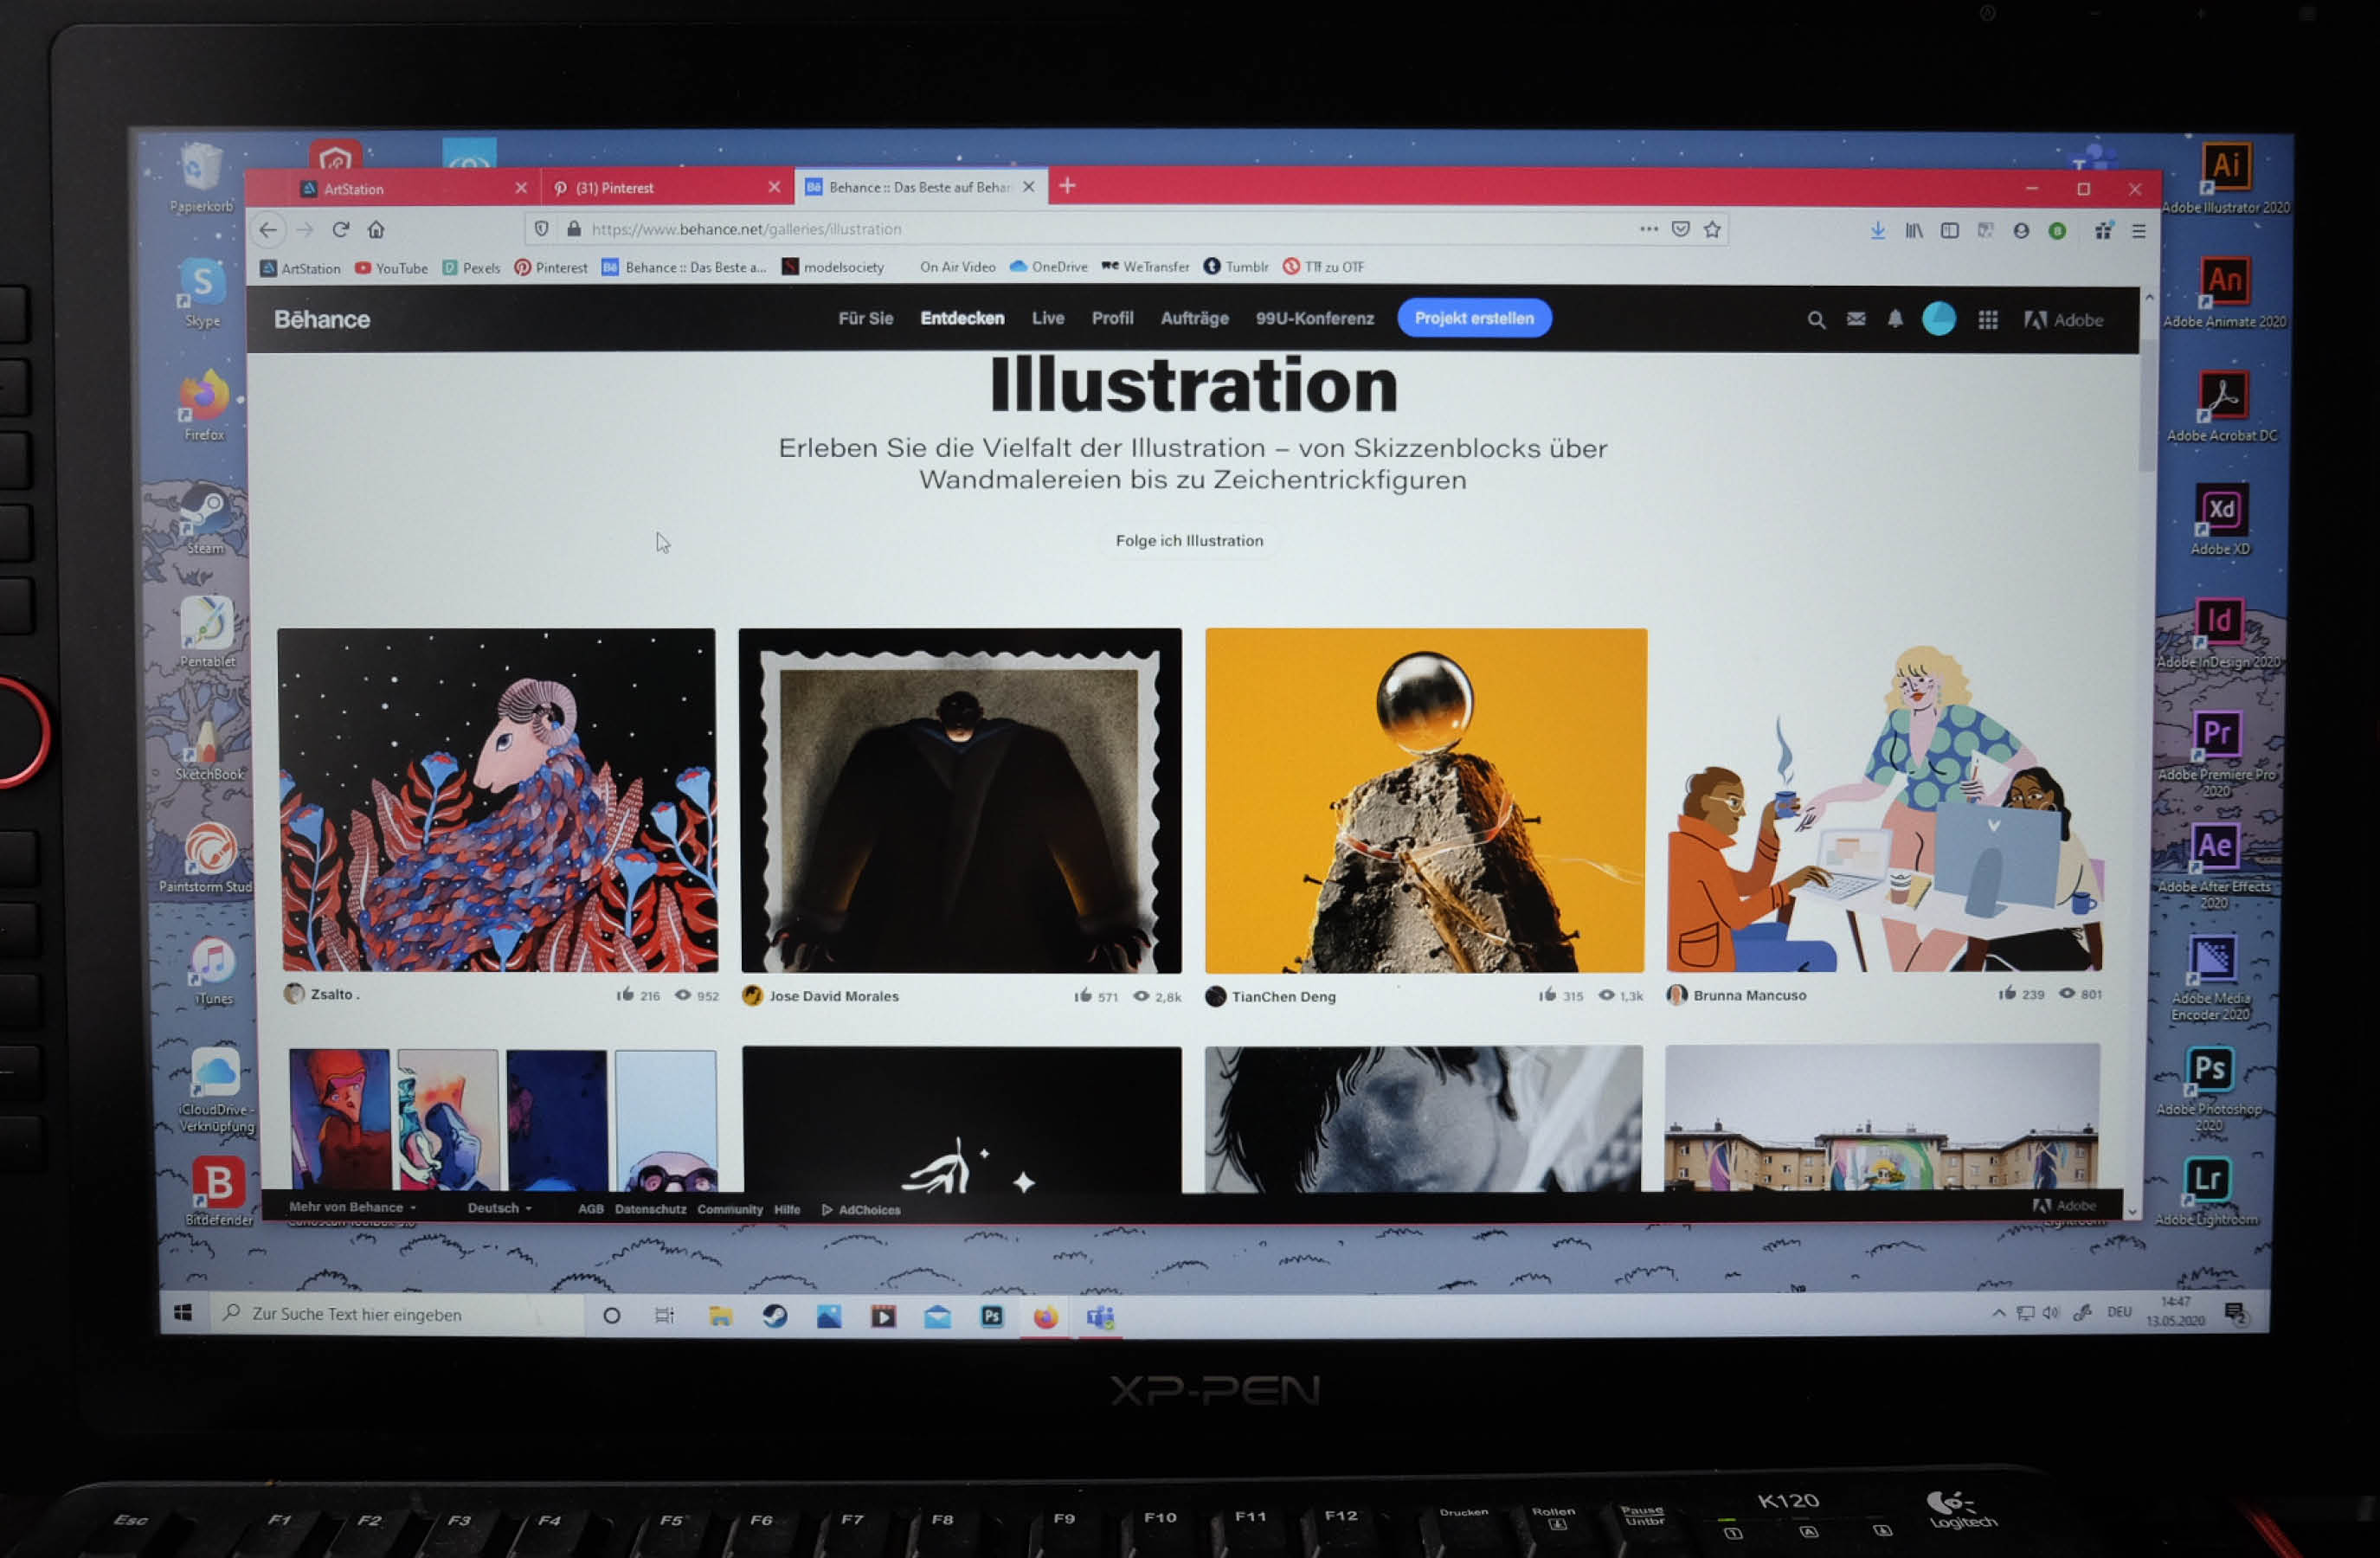Show hidden system tray icons

[x=1998, y=1313]
